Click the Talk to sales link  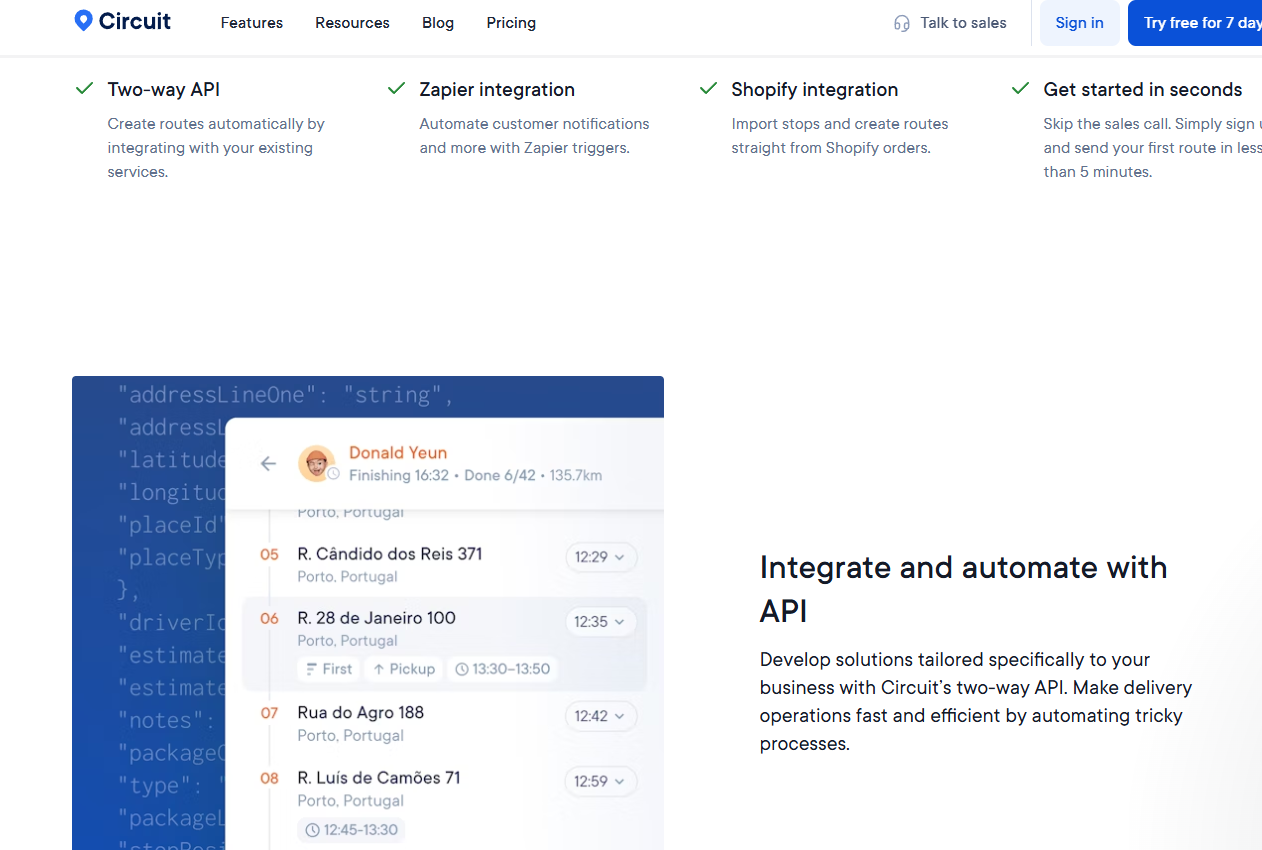(x=950, y=23)
